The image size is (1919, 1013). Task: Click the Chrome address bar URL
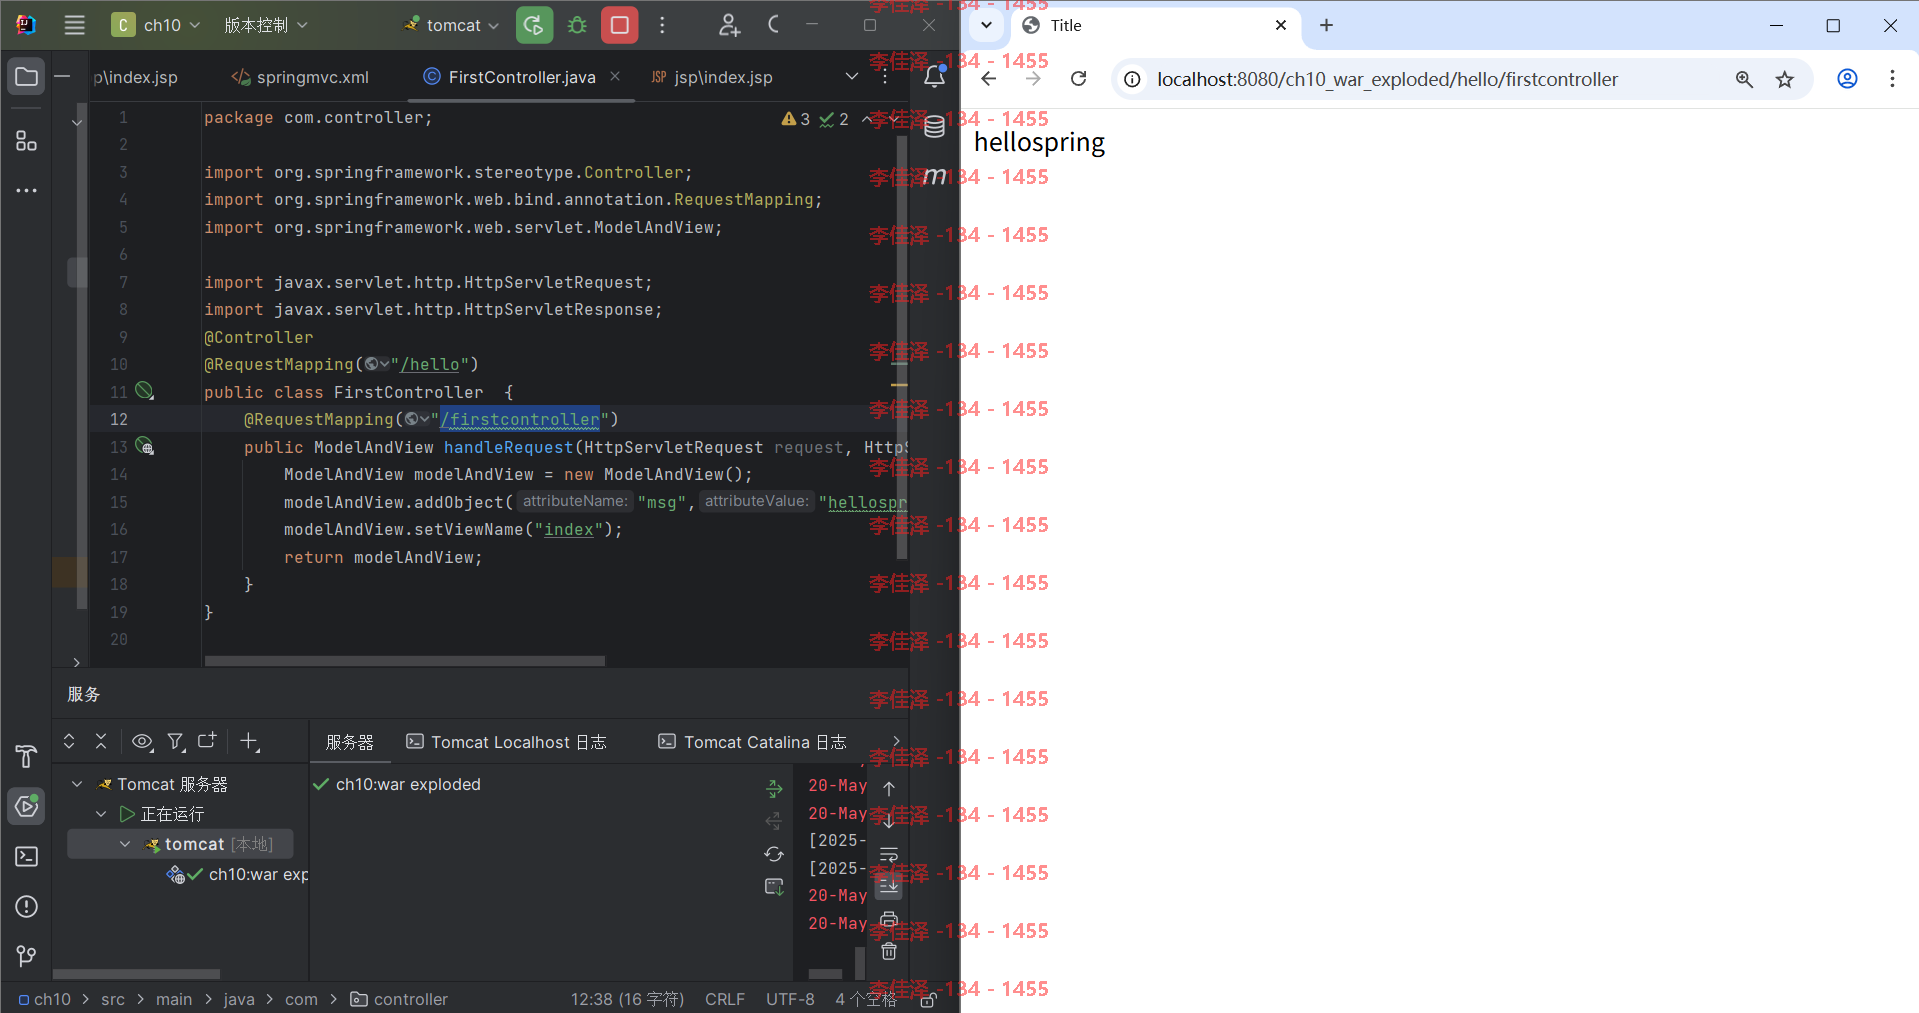[1387, 79]
